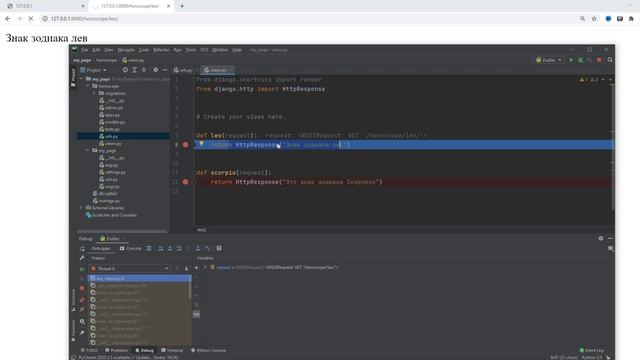Open the Debugger tab

[x=101, y=248]
